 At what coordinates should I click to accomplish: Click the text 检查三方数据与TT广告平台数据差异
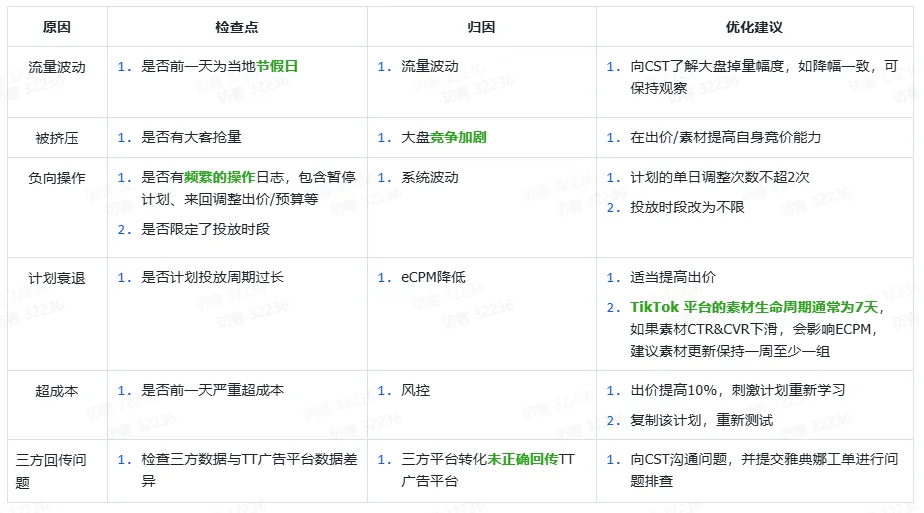tap(249, 470)
